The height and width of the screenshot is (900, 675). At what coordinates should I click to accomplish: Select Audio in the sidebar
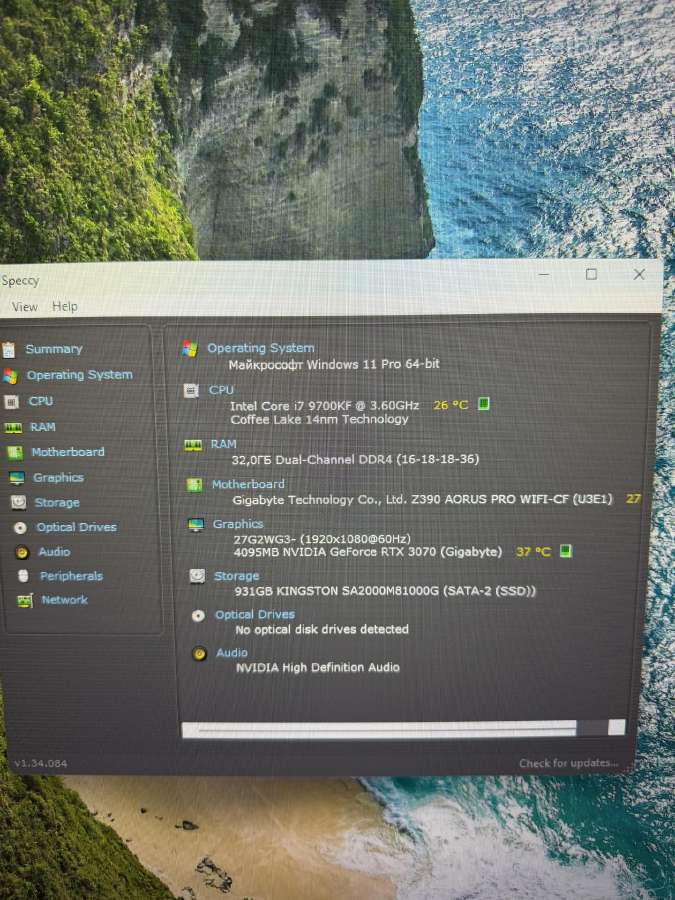coord(54,552)
